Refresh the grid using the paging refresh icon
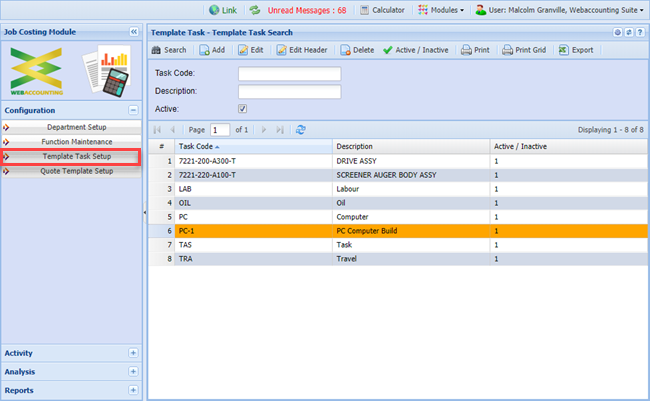650x401 pixels. [301, 129]
